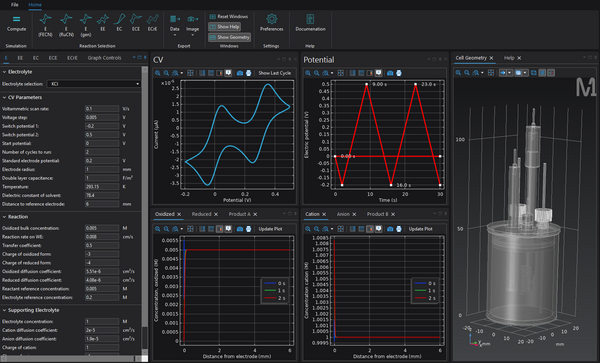This screenshot has width=600, height=363.
Task: Toggle the Show Help window button
Action: pyautogui.click(x=225, y=27)
